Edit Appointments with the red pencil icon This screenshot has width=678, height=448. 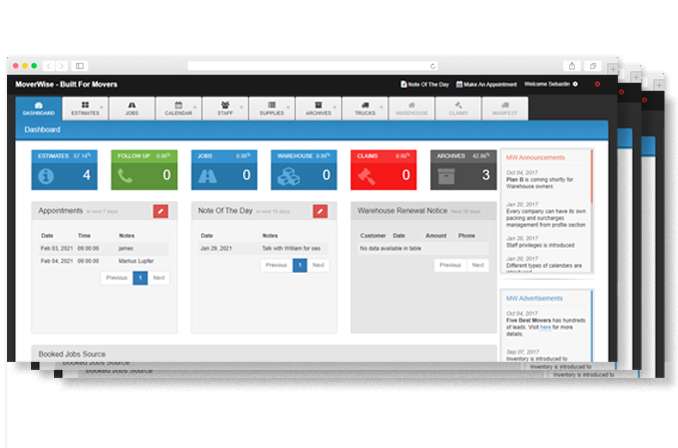click(160, 211)
